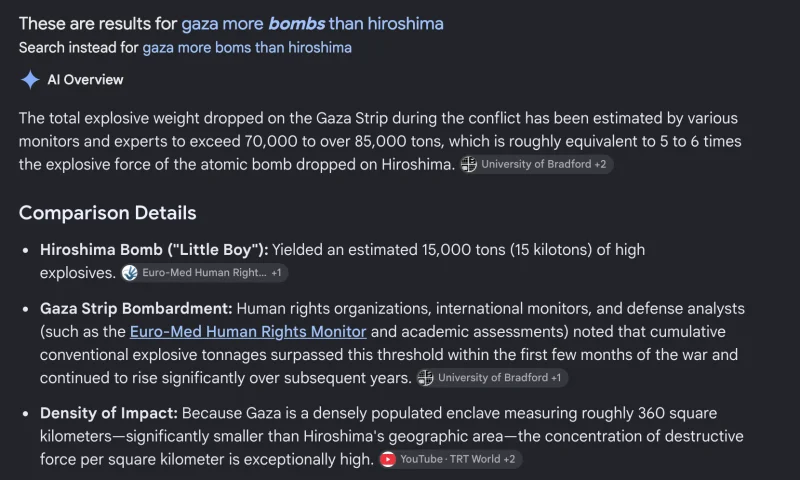
Task: Click the "Comparison Details" heading
Action: 108,213
